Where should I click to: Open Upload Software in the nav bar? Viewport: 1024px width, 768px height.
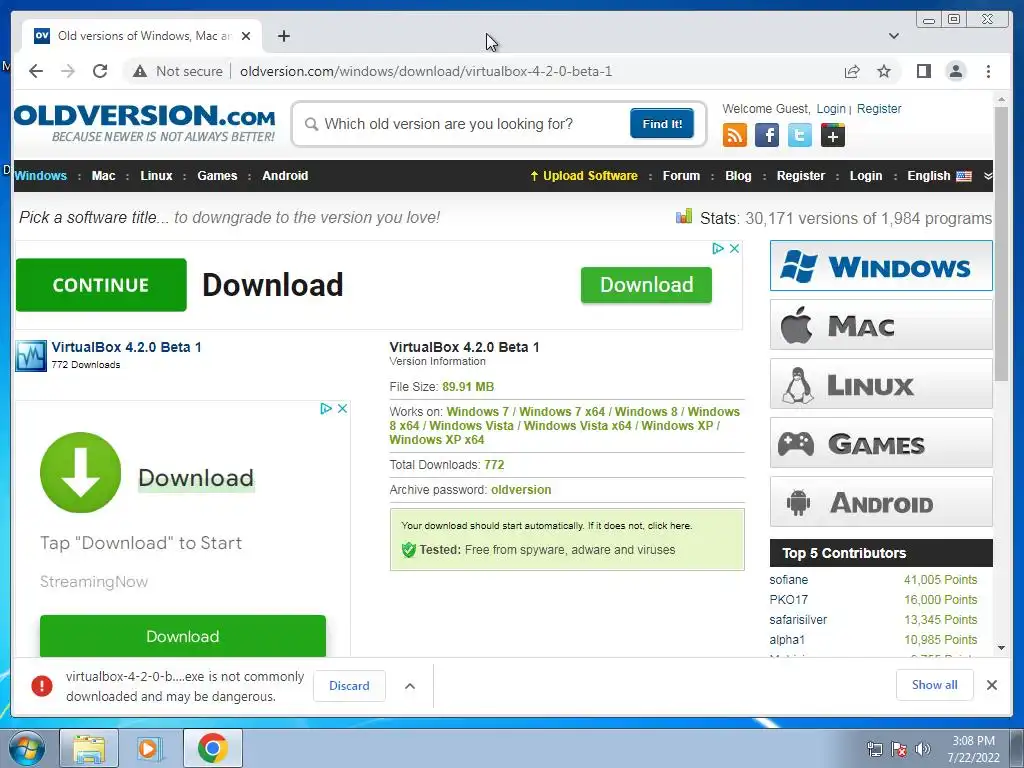(x=583, y=176)
